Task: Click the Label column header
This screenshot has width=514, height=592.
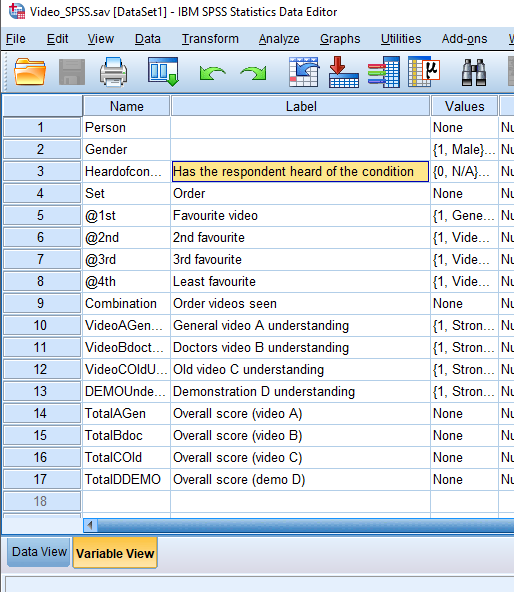Action: (301, 106)
